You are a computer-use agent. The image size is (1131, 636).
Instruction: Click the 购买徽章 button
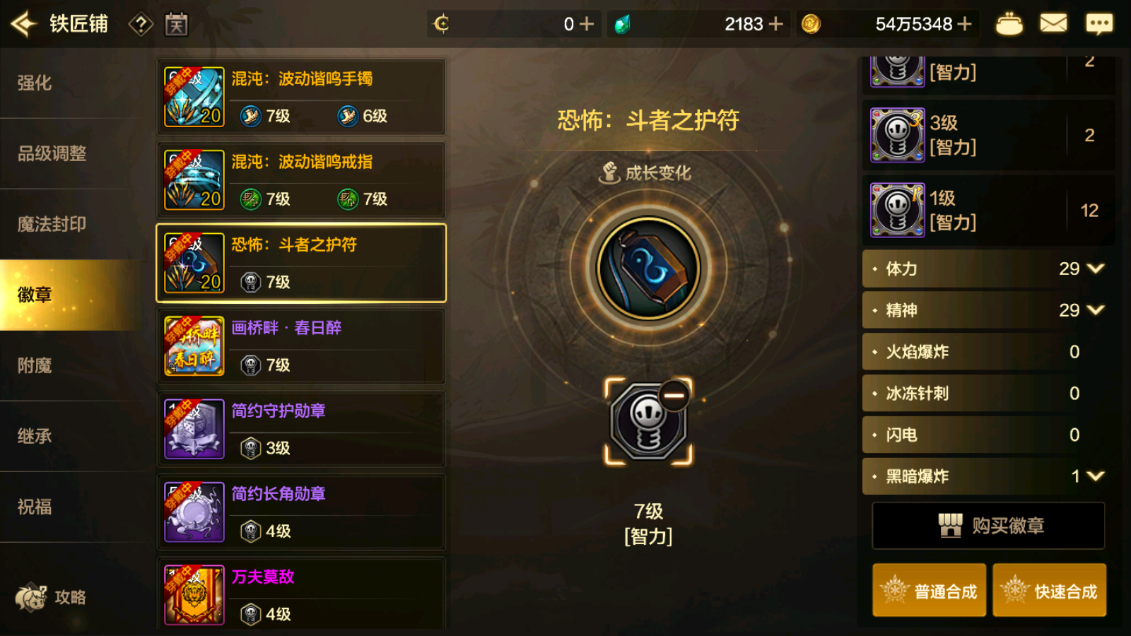tap(988, 526)
